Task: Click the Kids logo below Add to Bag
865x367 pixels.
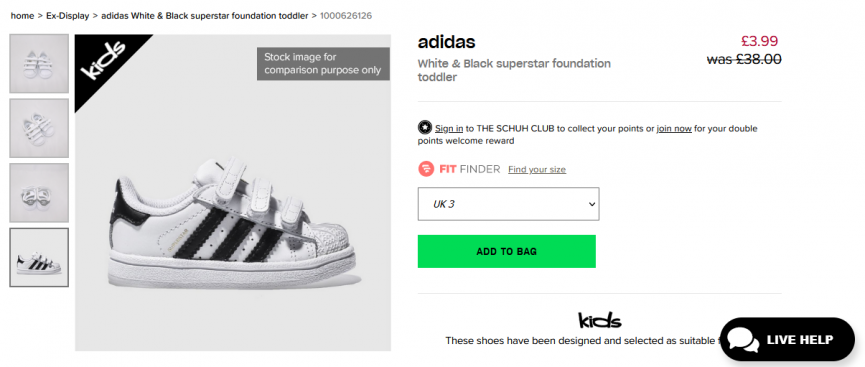Action: (x=600, y=320)
